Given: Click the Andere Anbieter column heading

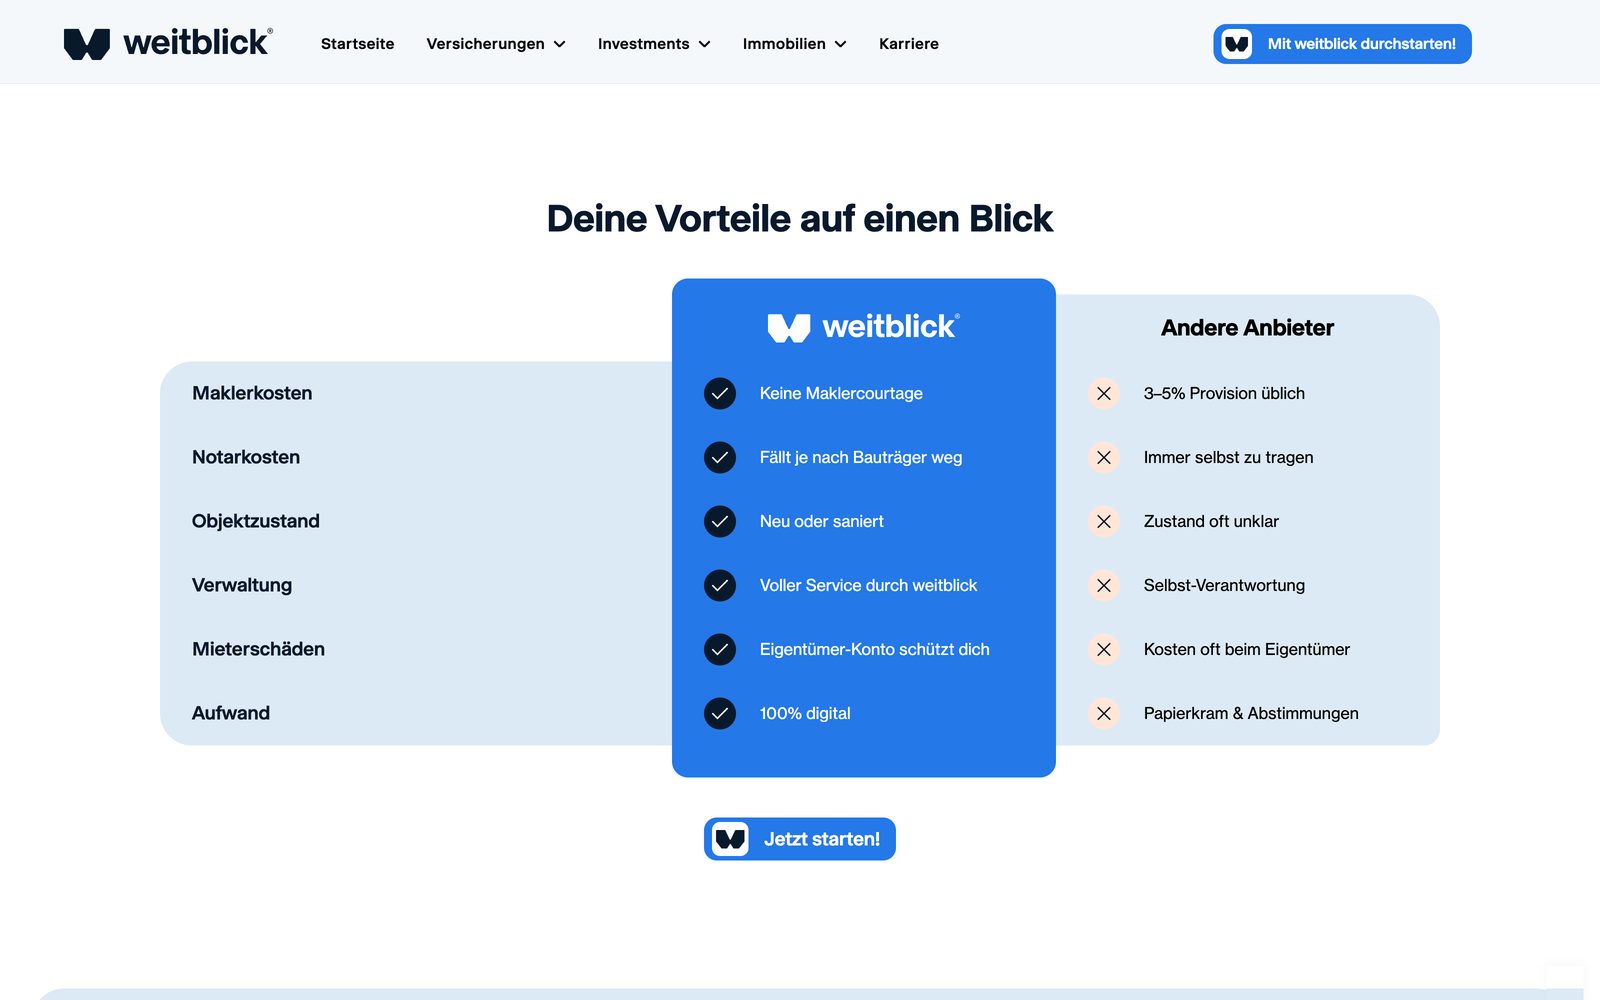Looking at the screenshot, I should [x=1247, y=328].
